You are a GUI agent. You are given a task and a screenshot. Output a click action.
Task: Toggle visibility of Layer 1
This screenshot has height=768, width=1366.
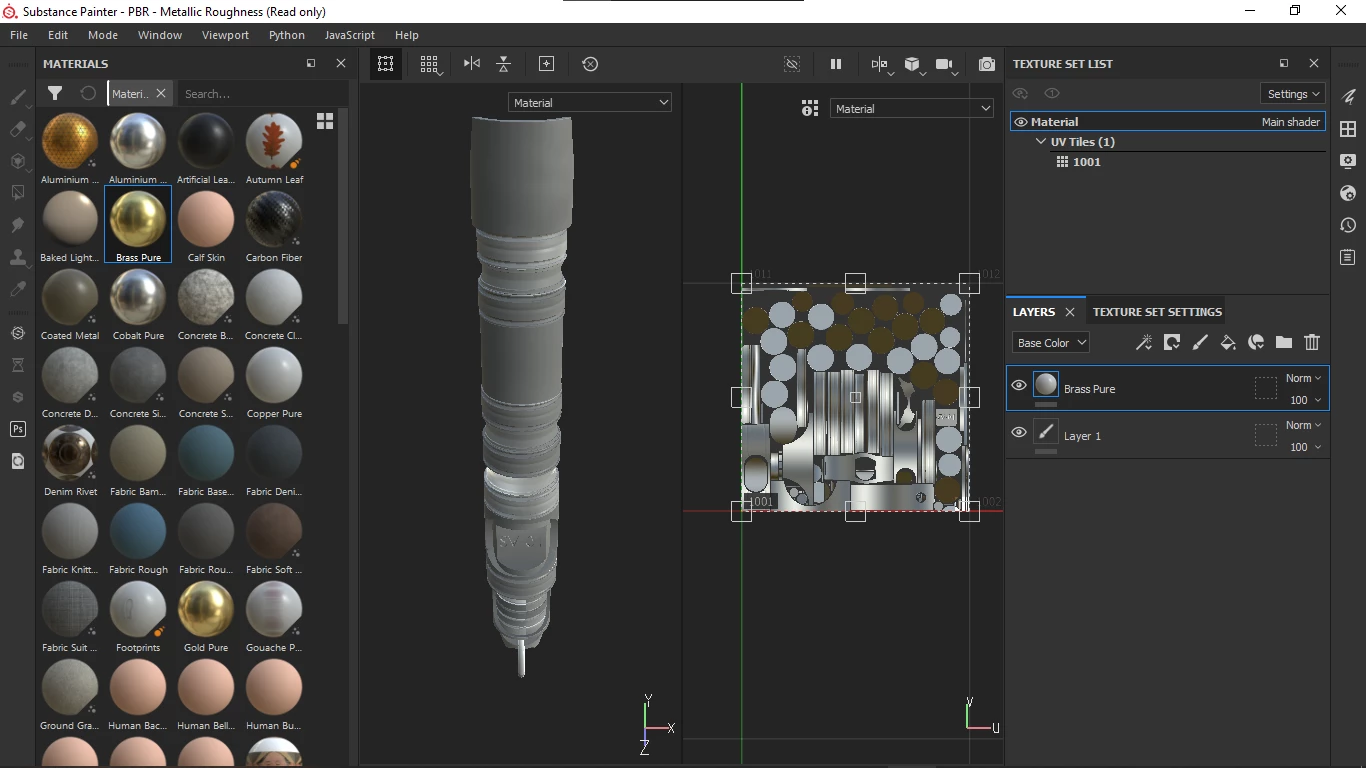point(1019,433)
